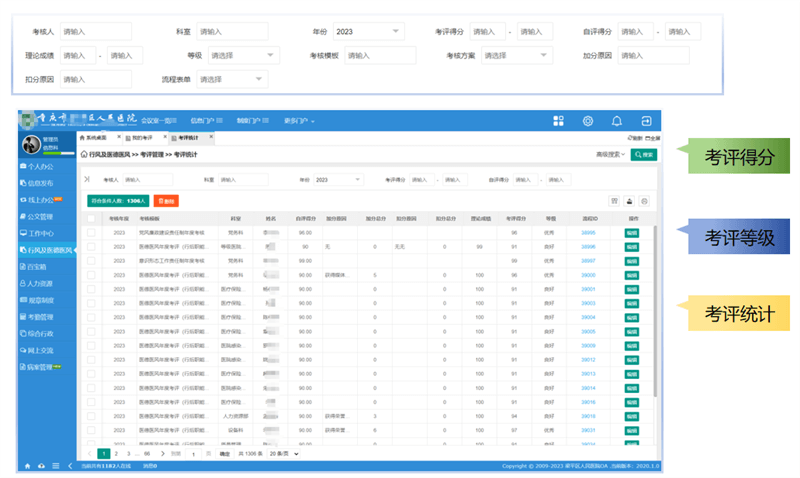Open settings gear icon in top bar
The image size is (800, 478).
pyautogui.click(x=588, y=121)
